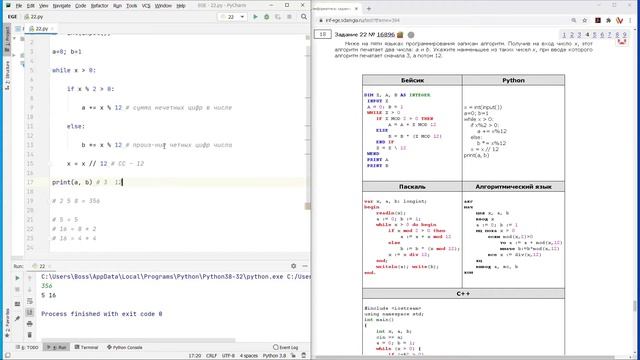The image size is (640, 360).
Task: Open a new browser tab with plus
Action: click(369, 8)
